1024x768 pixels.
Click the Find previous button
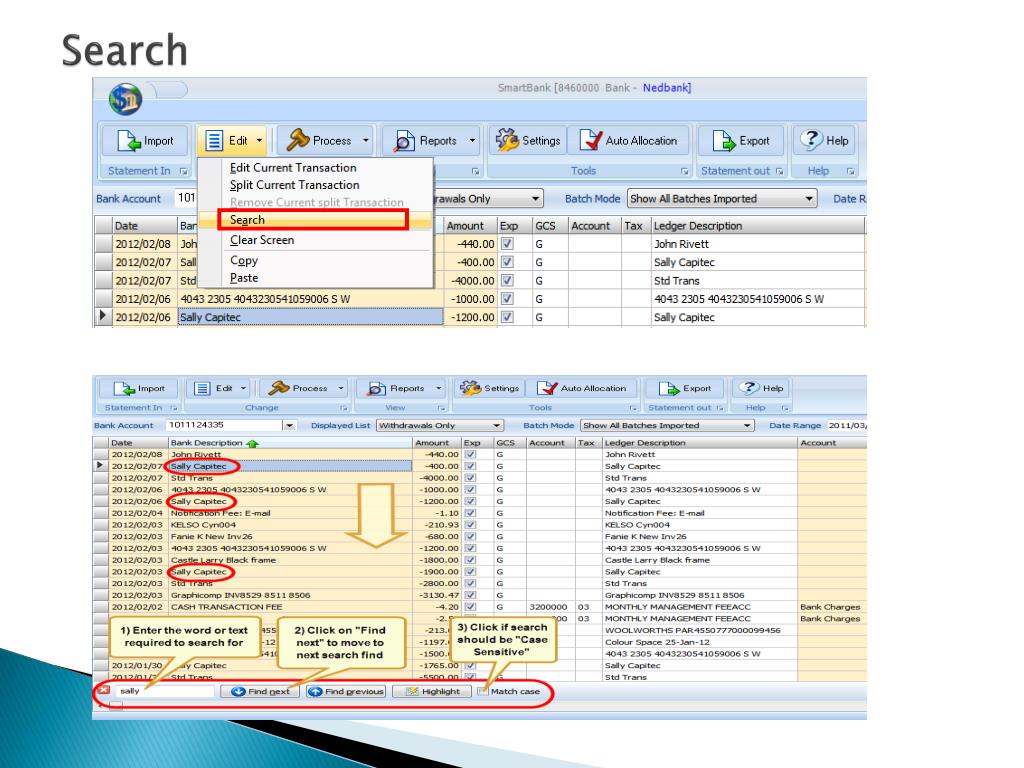tap(347, 691)
